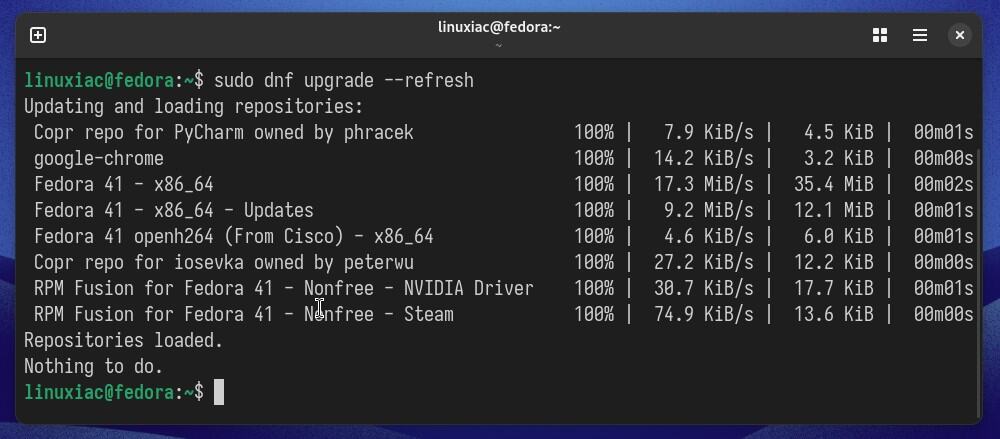
Task: Click the 'Nonfree - Steam' repository line
Action: [x=244, y=314]
